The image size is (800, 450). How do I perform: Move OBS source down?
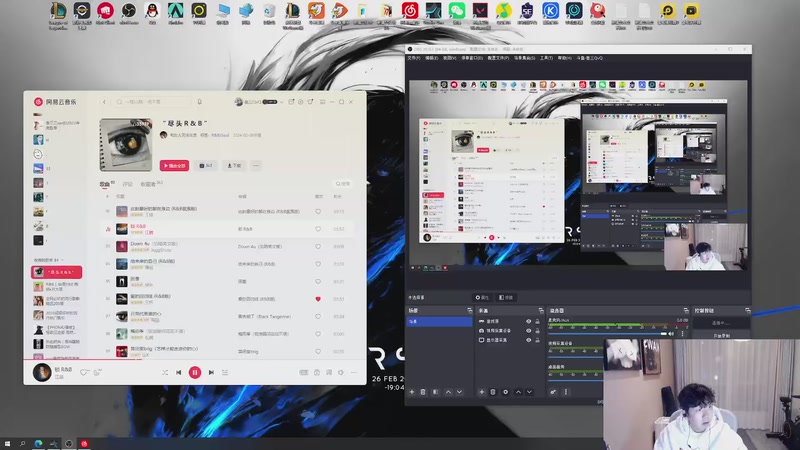pyautogui.click(x=530, y=392)
